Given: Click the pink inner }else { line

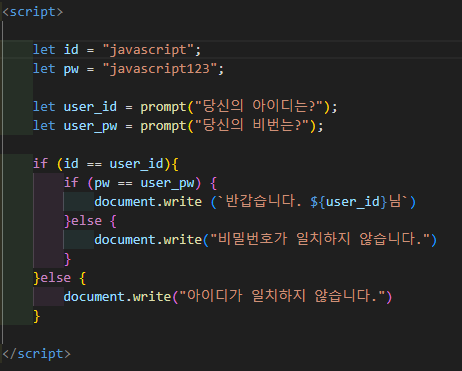Looking at the screenshot, I should (90, 221).
